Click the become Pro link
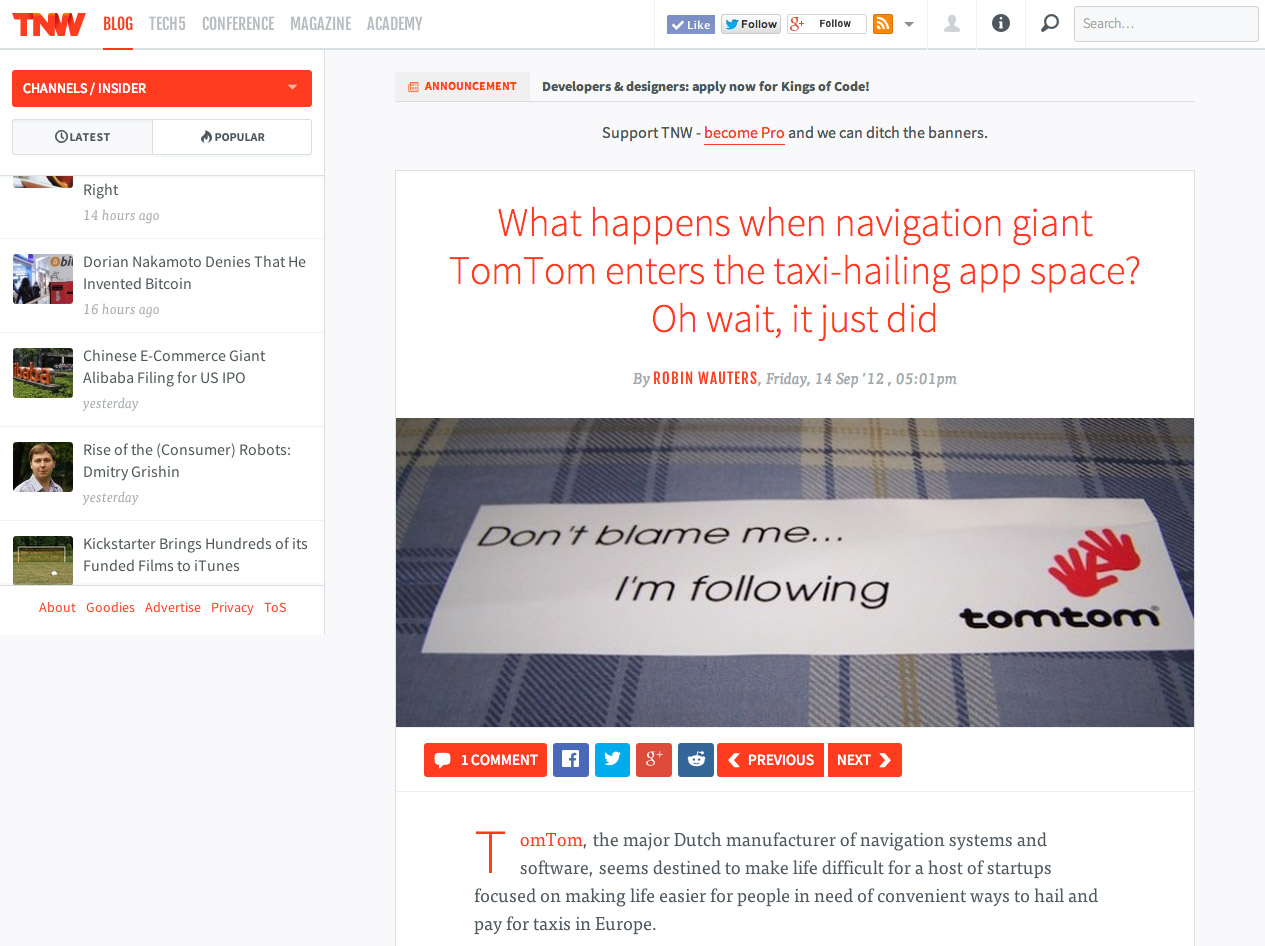Screen dimensions: 1265x946 point(744,133)
